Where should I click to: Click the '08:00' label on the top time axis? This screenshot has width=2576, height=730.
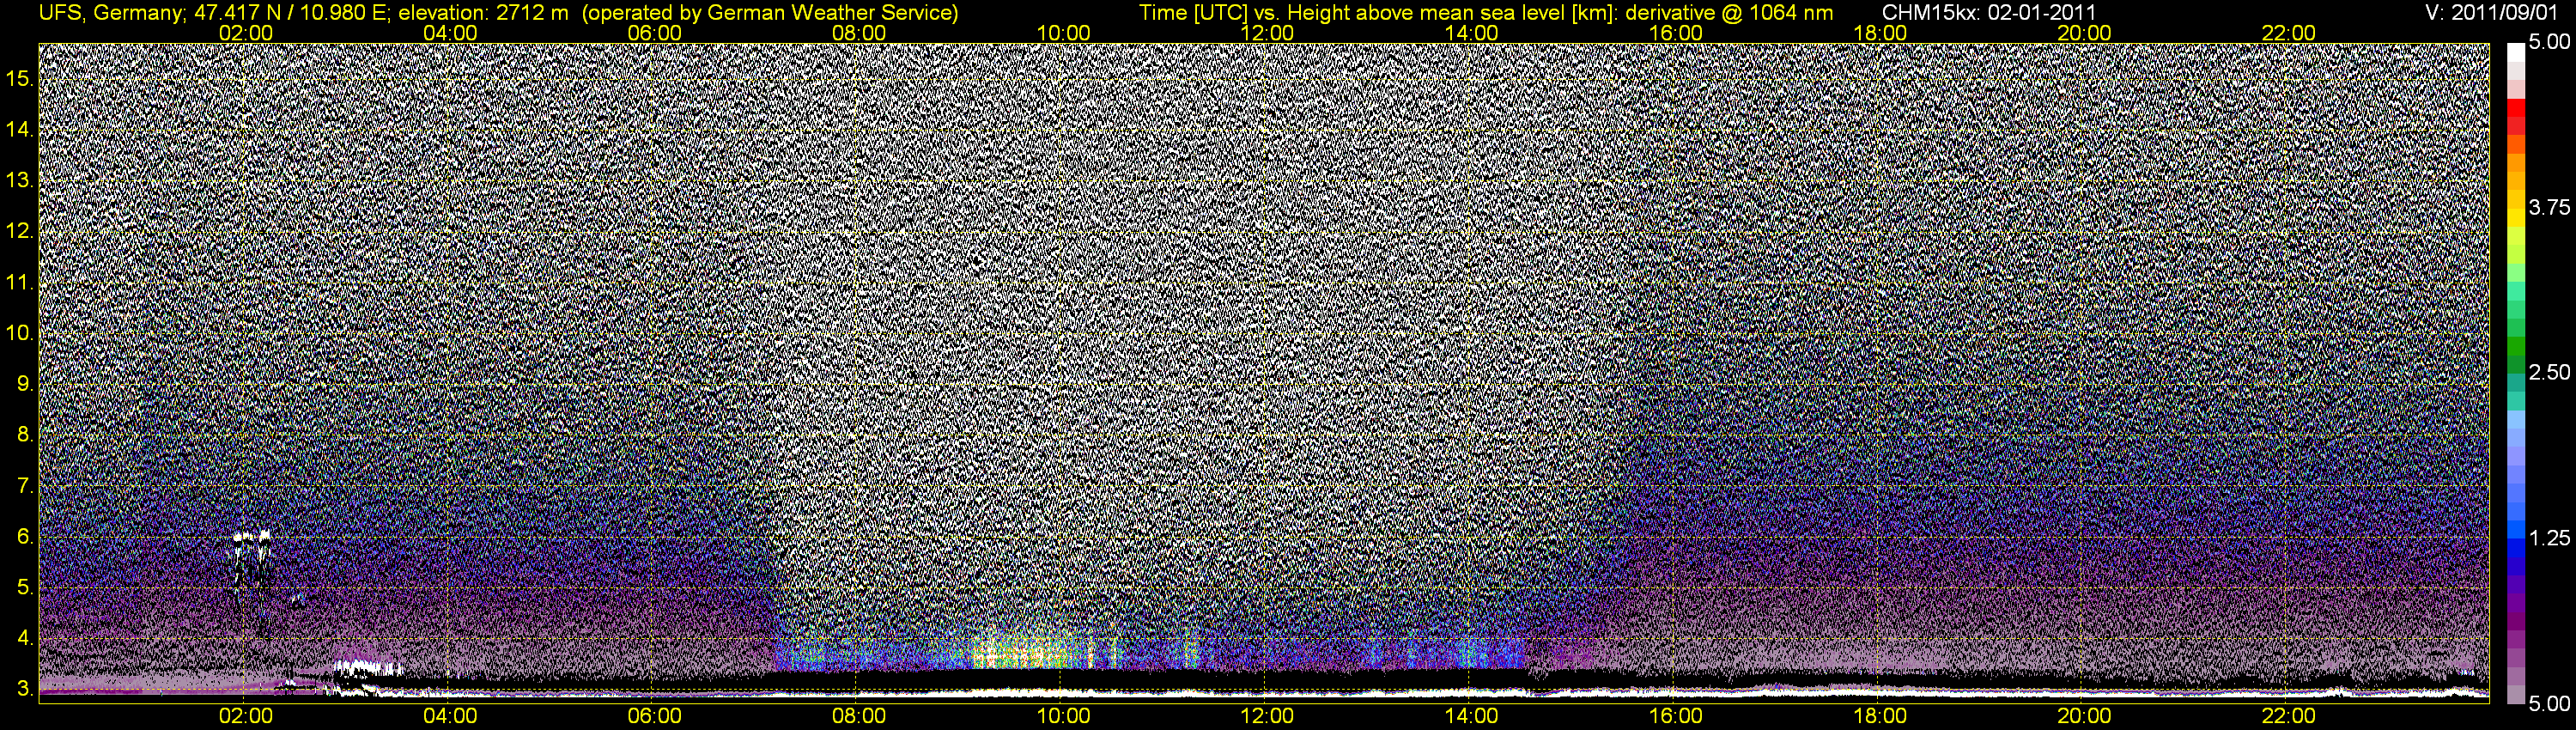pyautogui.click(x=859, y=33)
